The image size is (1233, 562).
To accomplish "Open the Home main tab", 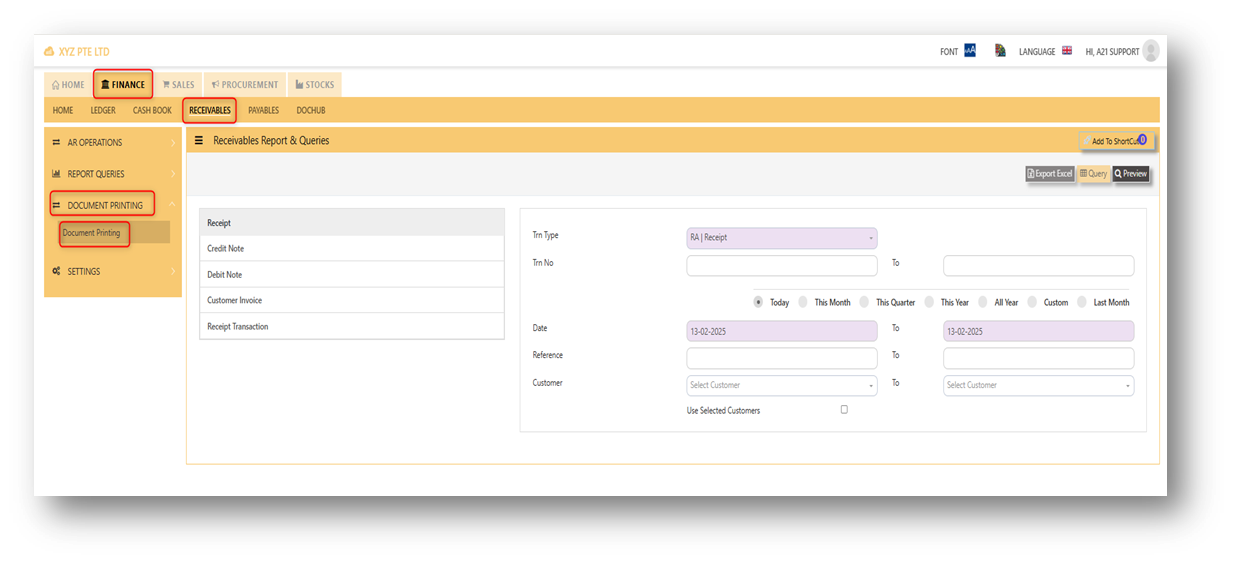I will [x=68, y=85].
